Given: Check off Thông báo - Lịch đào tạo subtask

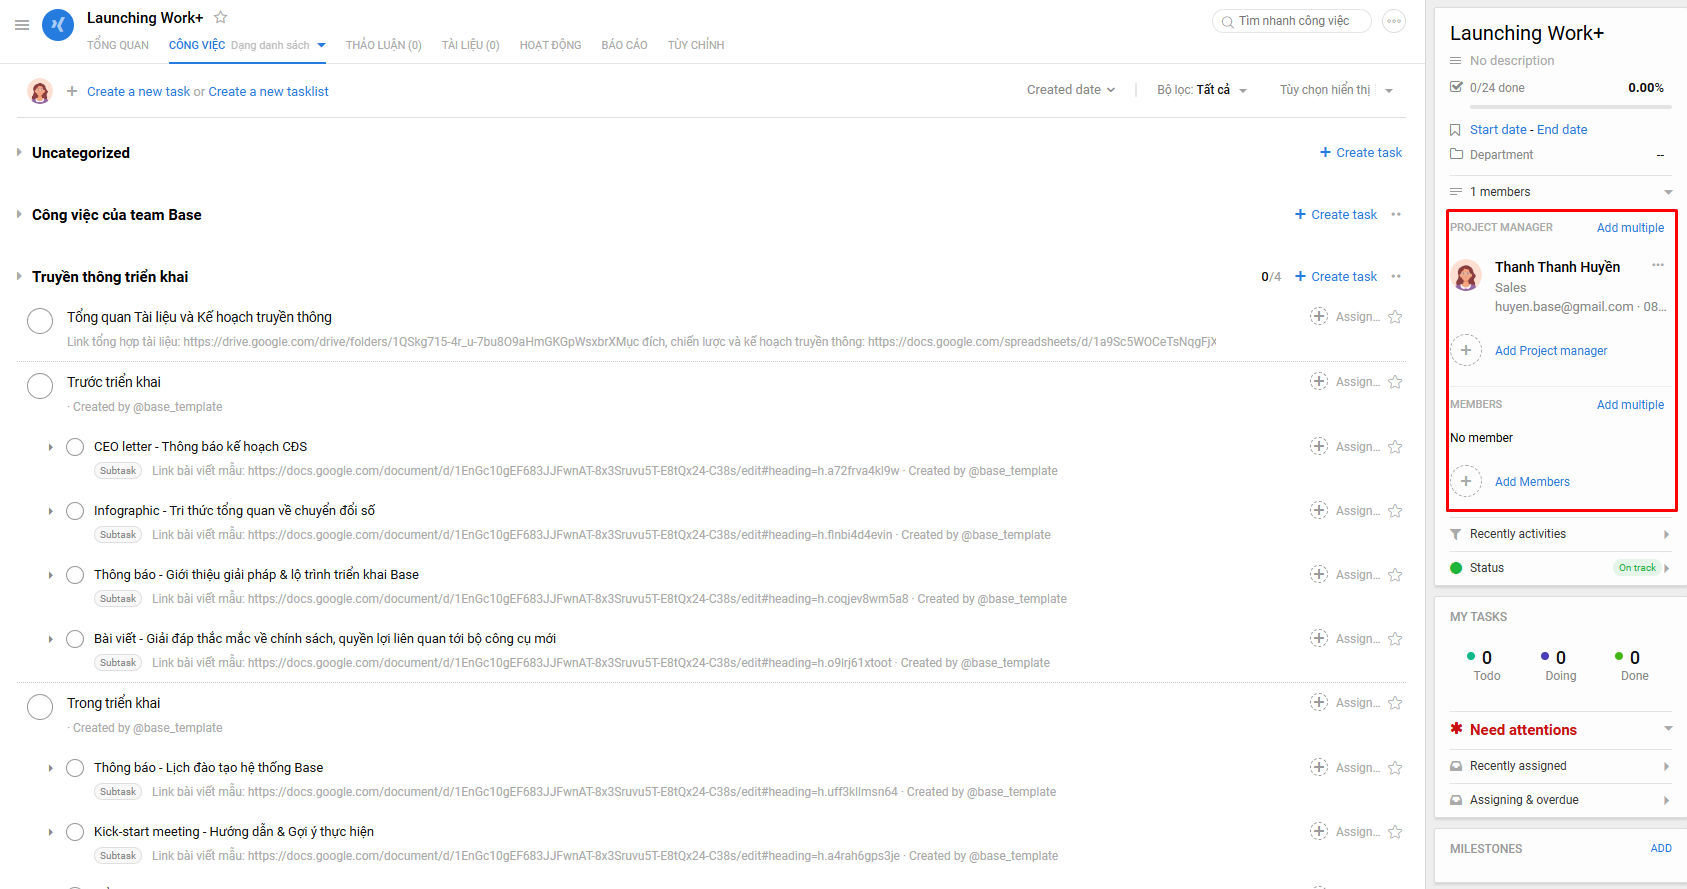Looking at the screenshot, I should click(x=75, y=768).
